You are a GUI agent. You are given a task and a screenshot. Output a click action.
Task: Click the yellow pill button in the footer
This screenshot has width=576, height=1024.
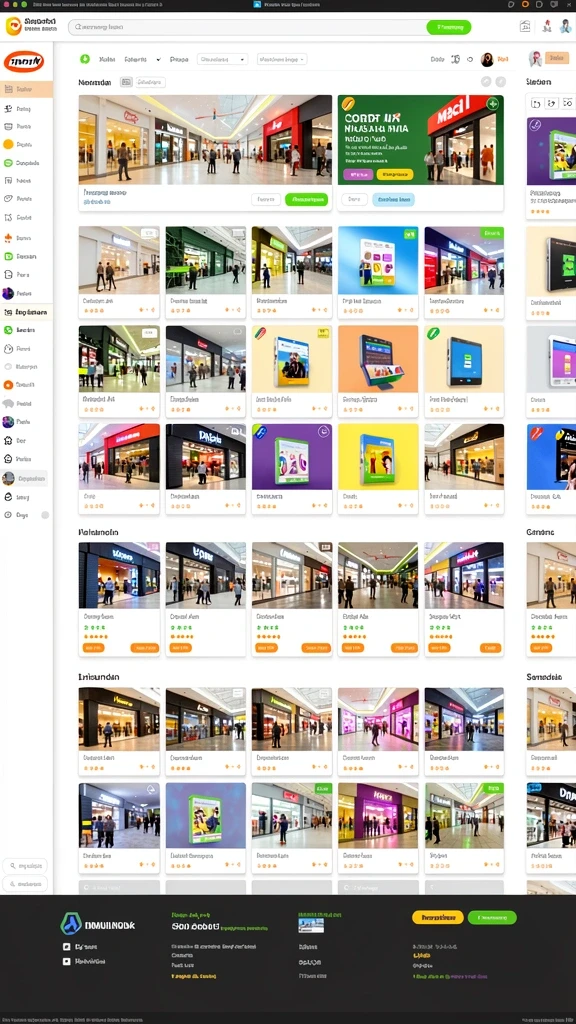pyautogui.click(x=438, y=918)
